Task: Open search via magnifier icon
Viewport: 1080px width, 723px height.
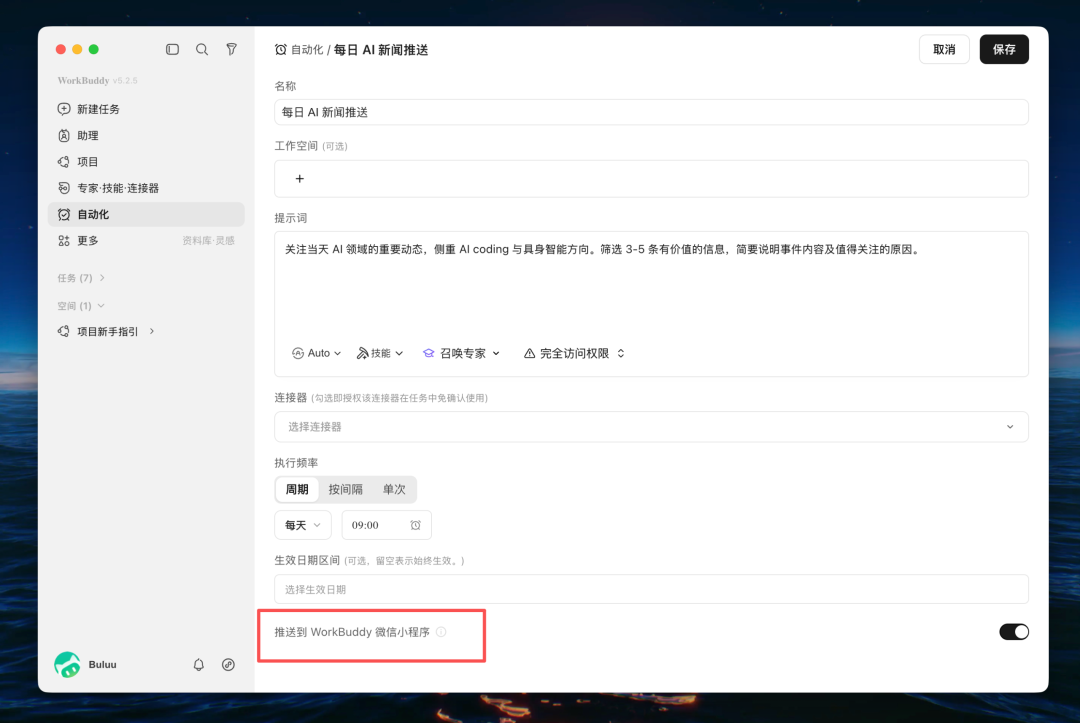Action: point(202,50)
